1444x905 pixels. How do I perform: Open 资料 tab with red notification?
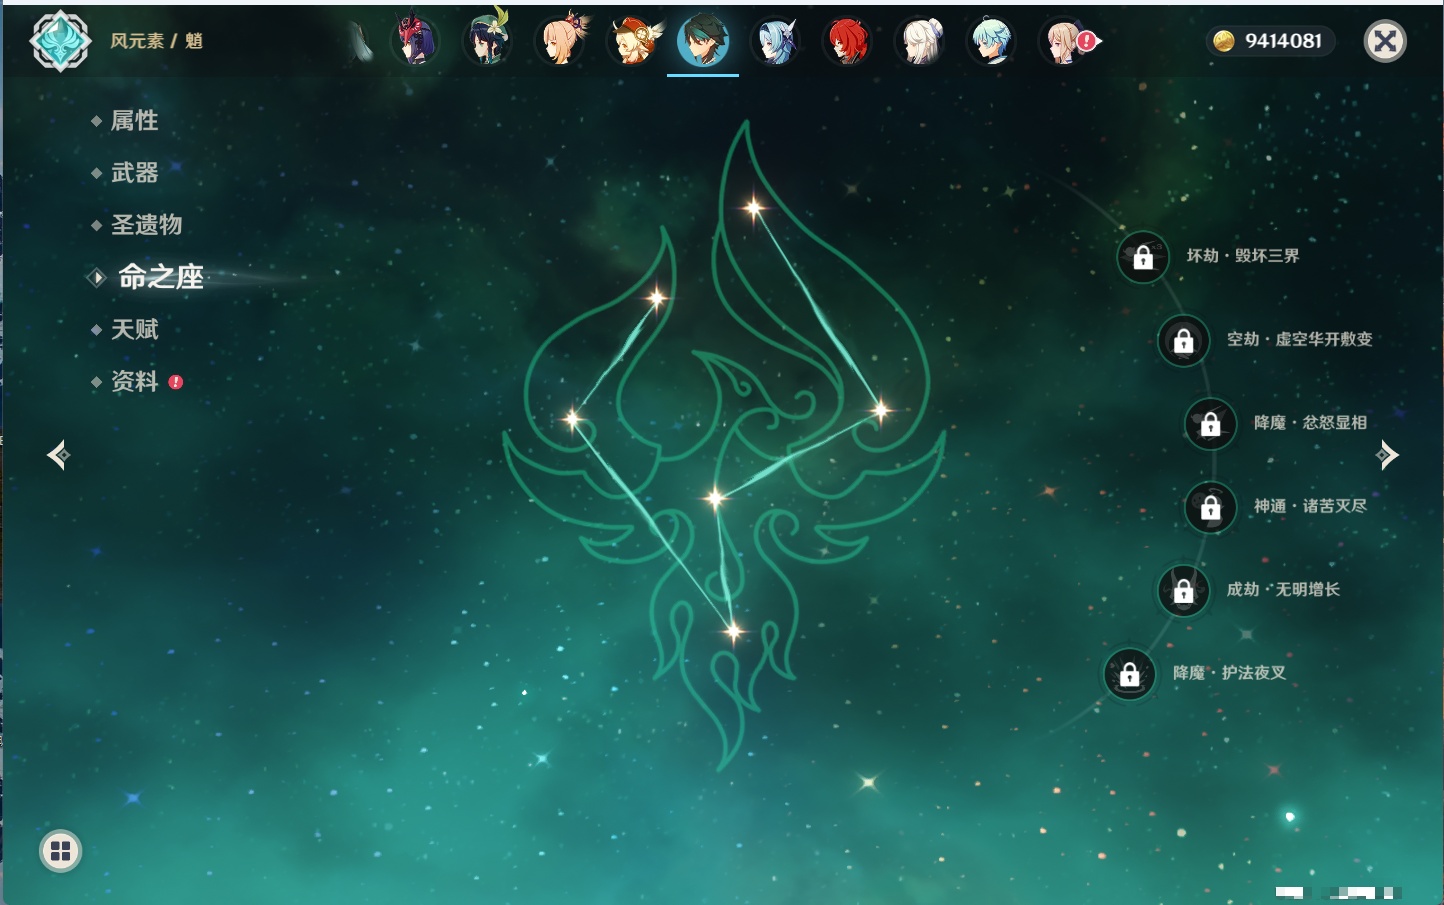(134, 381)
